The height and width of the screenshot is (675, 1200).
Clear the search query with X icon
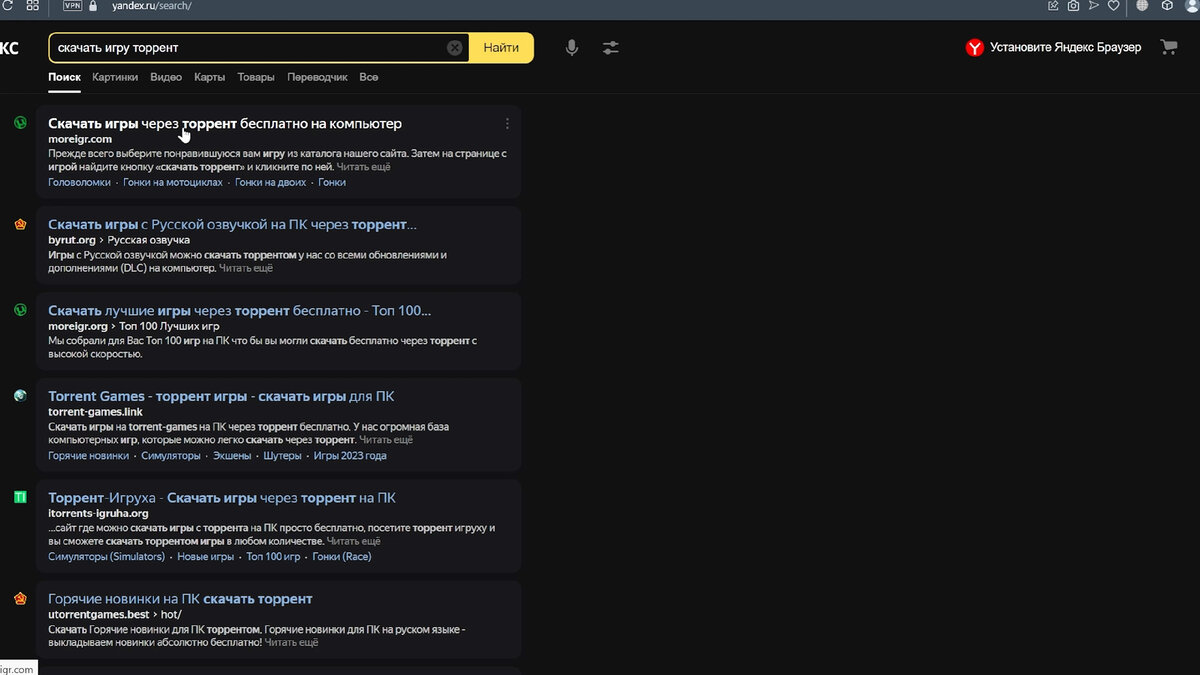point(455,47)
